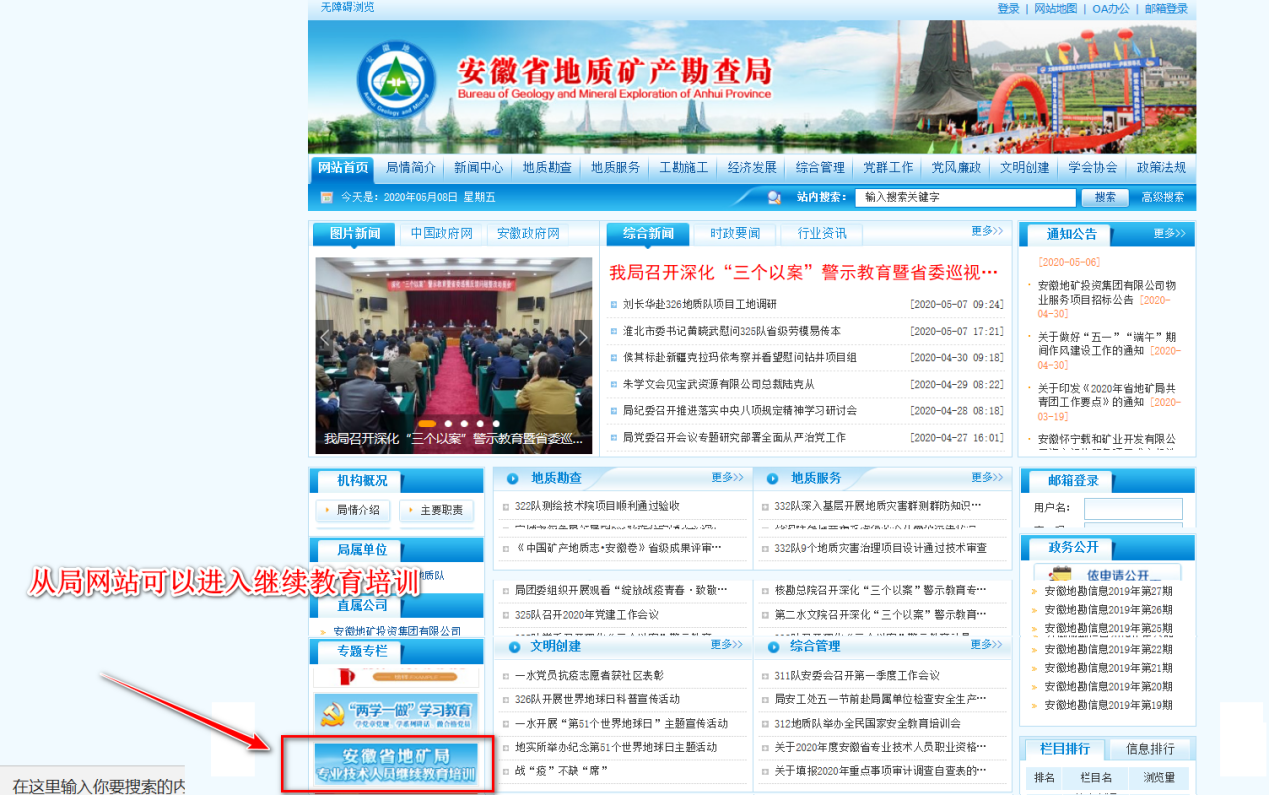Click 更多>> in the 地质服务 section header
1269x795 pixels.
[987, 477]
